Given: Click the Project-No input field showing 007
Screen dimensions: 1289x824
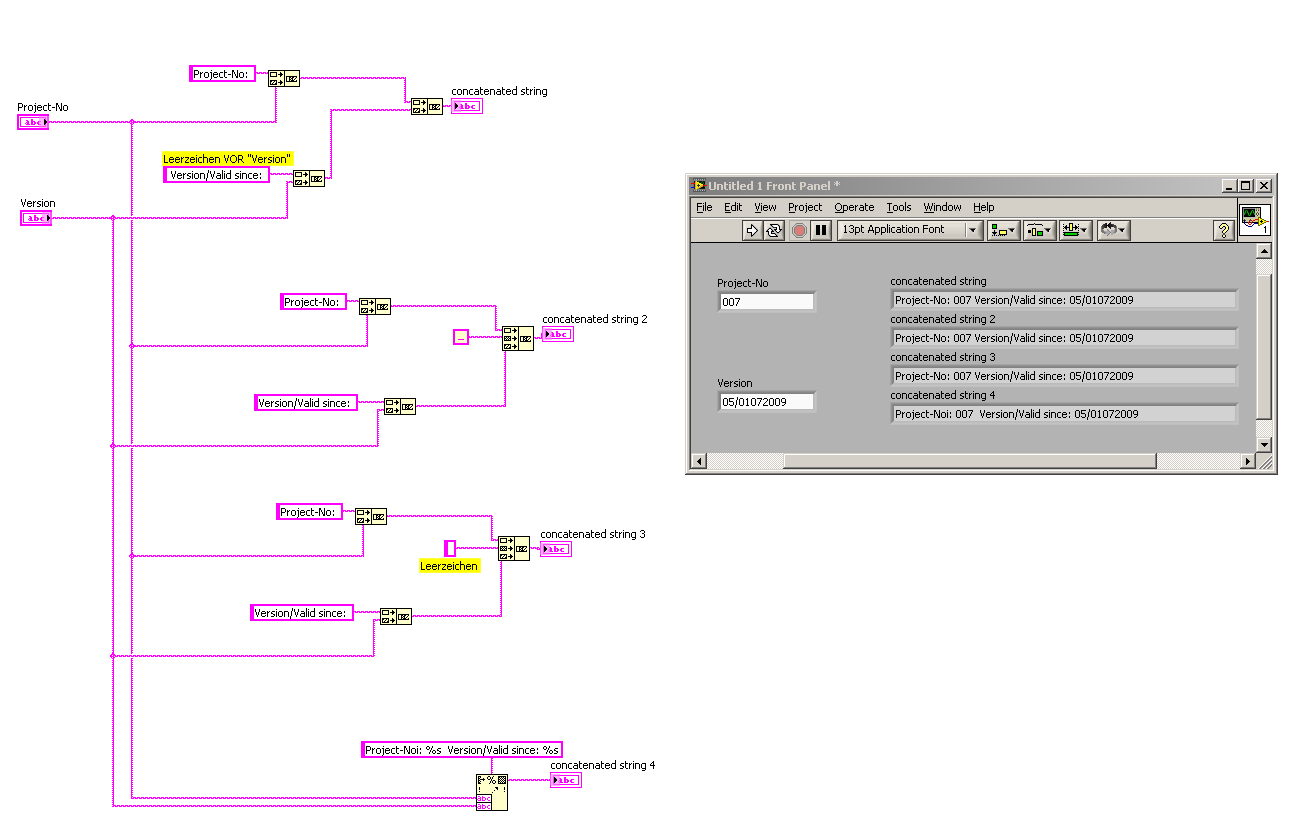Looking at the screenshot, I should 766,301.
